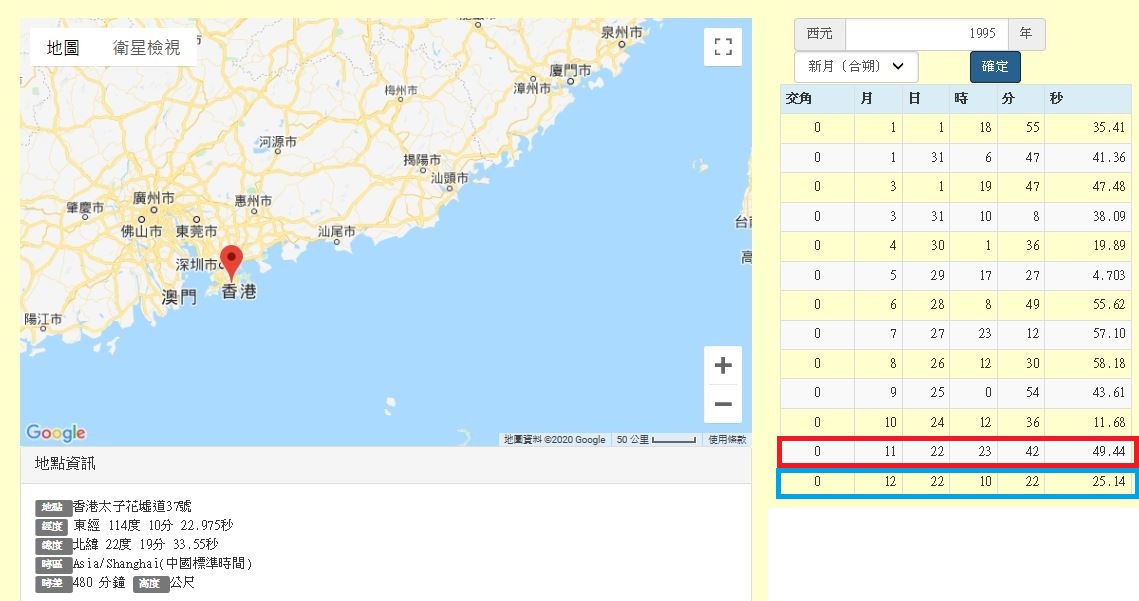Select the 地圖 map view tab
Viewport: 1139px width, 601px height.
click(x=63, y=48)
